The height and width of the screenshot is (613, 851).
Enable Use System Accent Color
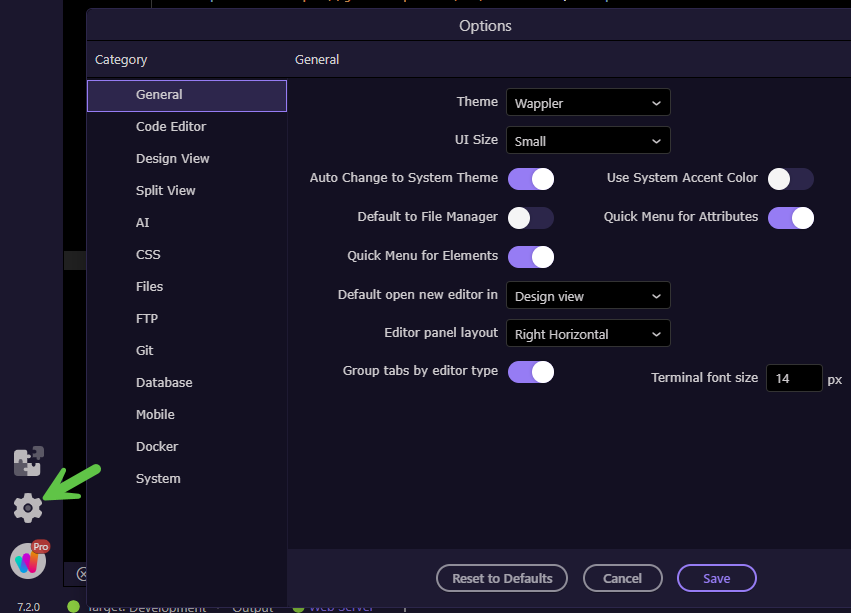coord(790,179)
